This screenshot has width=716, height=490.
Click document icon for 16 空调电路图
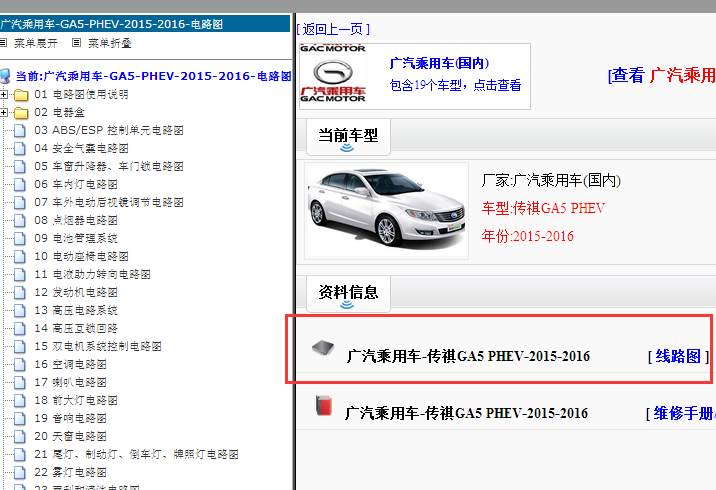tap(20, 364)
